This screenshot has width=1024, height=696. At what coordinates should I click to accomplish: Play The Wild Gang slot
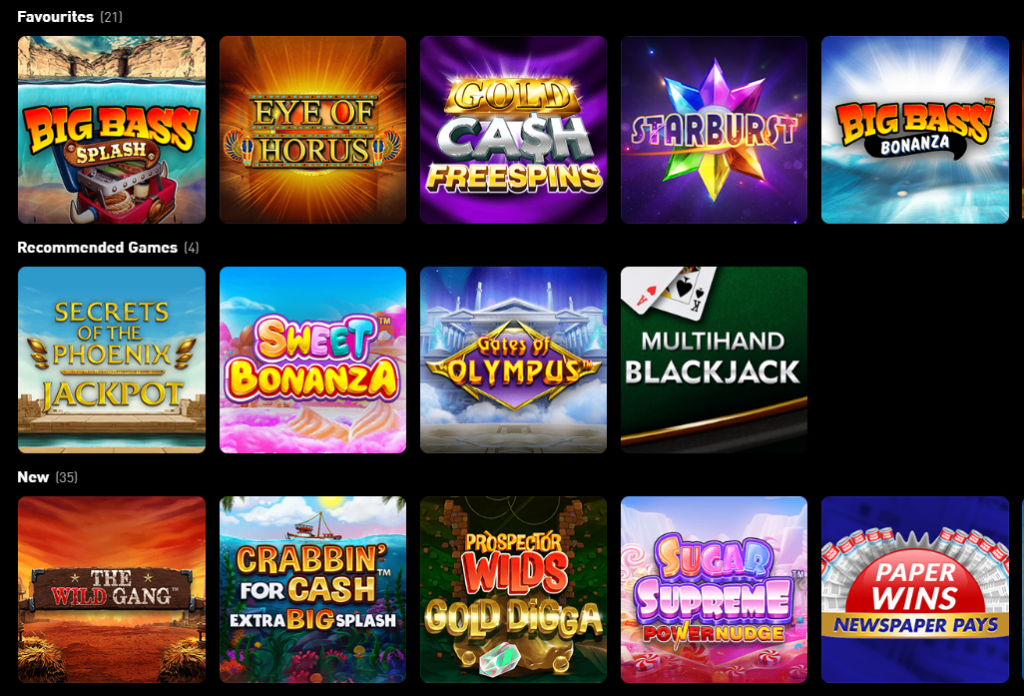(112, 590)
